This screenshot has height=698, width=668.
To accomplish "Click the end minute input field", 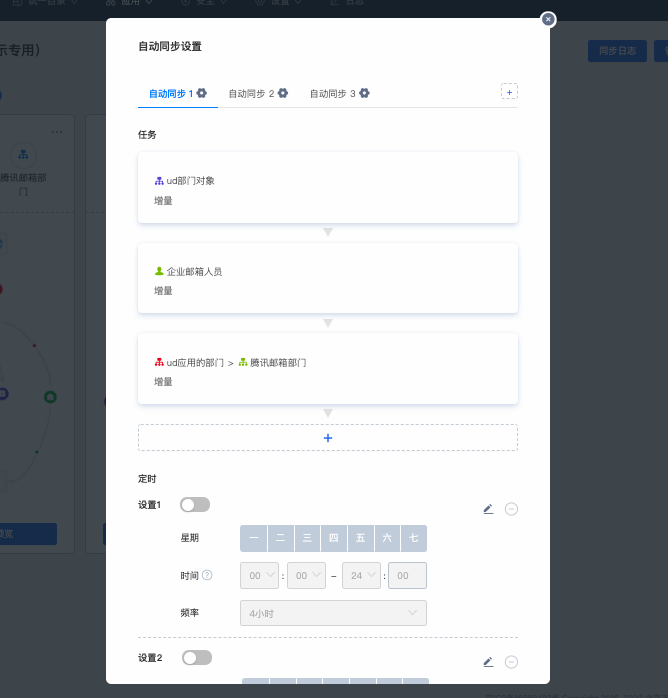I will (407, 576).
